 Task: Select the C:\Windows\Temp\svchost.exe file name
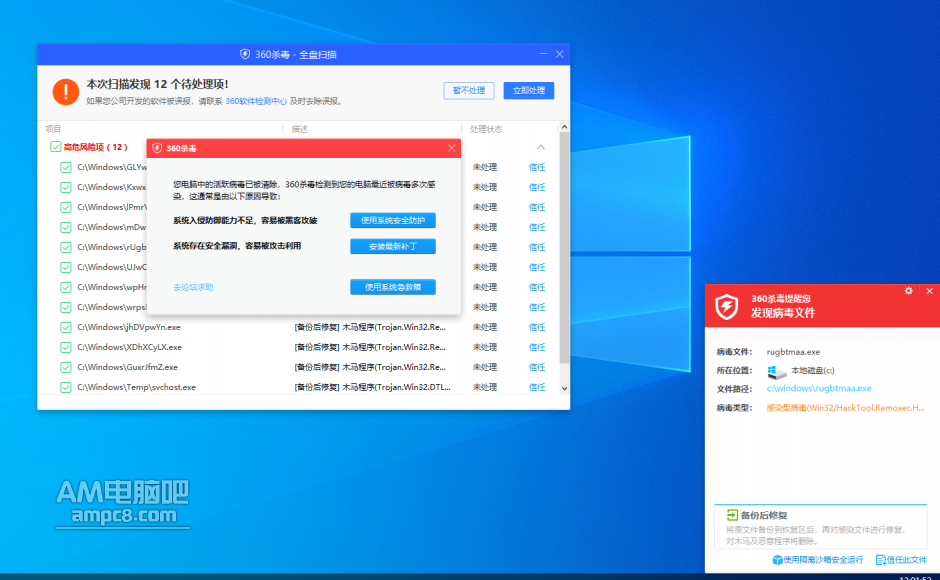(x=137, y=387)
